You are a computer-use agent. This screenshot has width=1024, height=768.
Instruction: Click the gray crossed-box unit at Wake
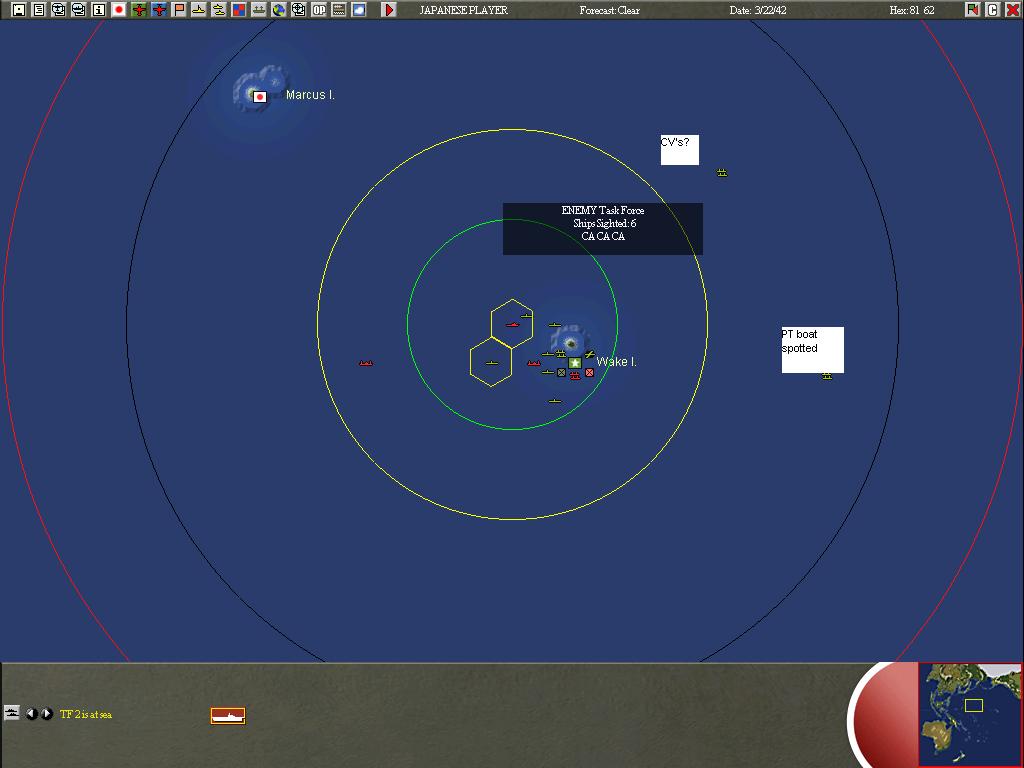(562, 372)
